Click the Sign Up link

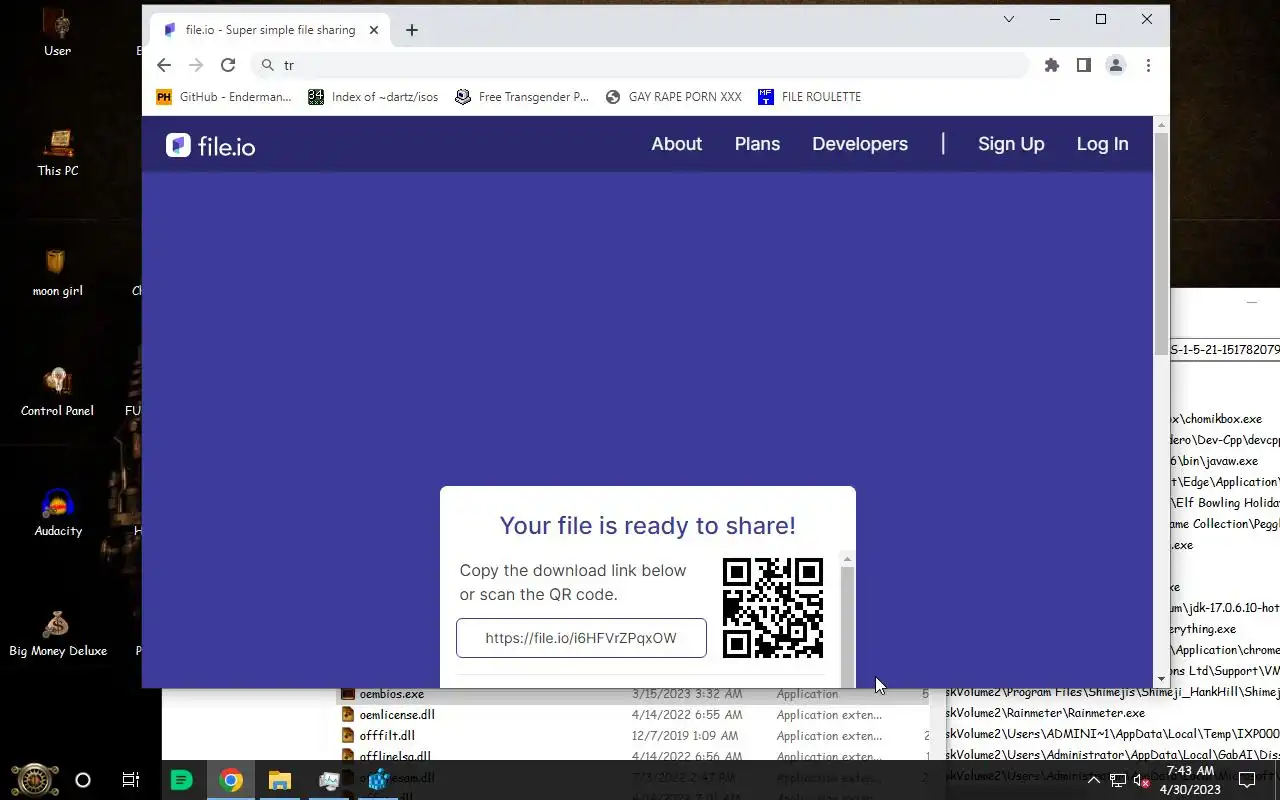pos(1011,144)
